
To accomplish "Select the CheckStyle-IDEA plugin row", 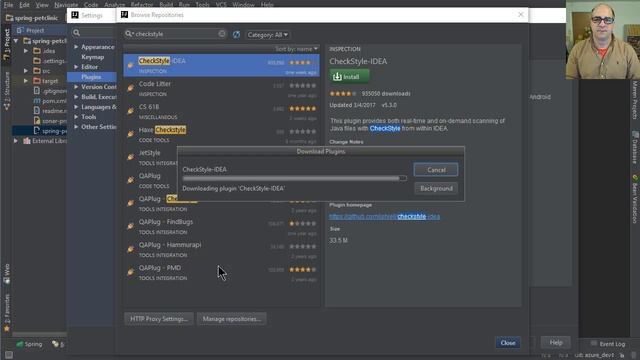I will 221,65.
